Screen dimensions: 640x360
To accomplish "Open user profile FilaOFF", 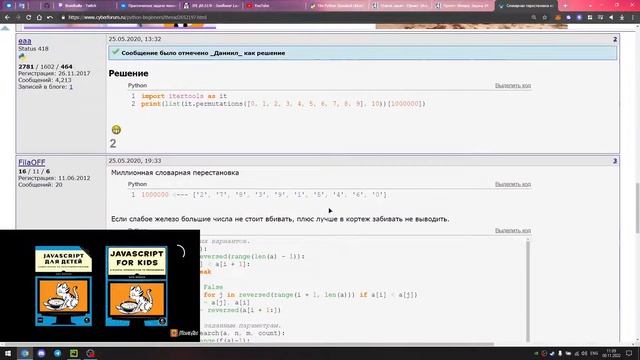I will pyautogui.click(x=31, y=162).
